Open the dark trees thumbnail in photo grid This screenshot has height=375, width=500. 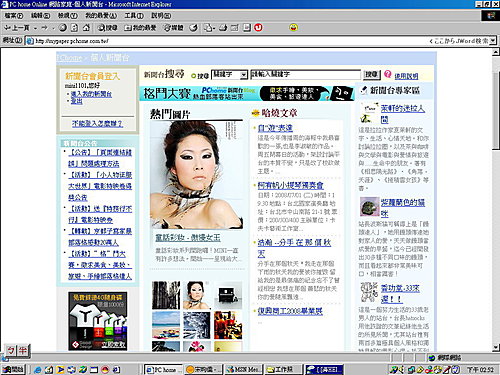166,295
